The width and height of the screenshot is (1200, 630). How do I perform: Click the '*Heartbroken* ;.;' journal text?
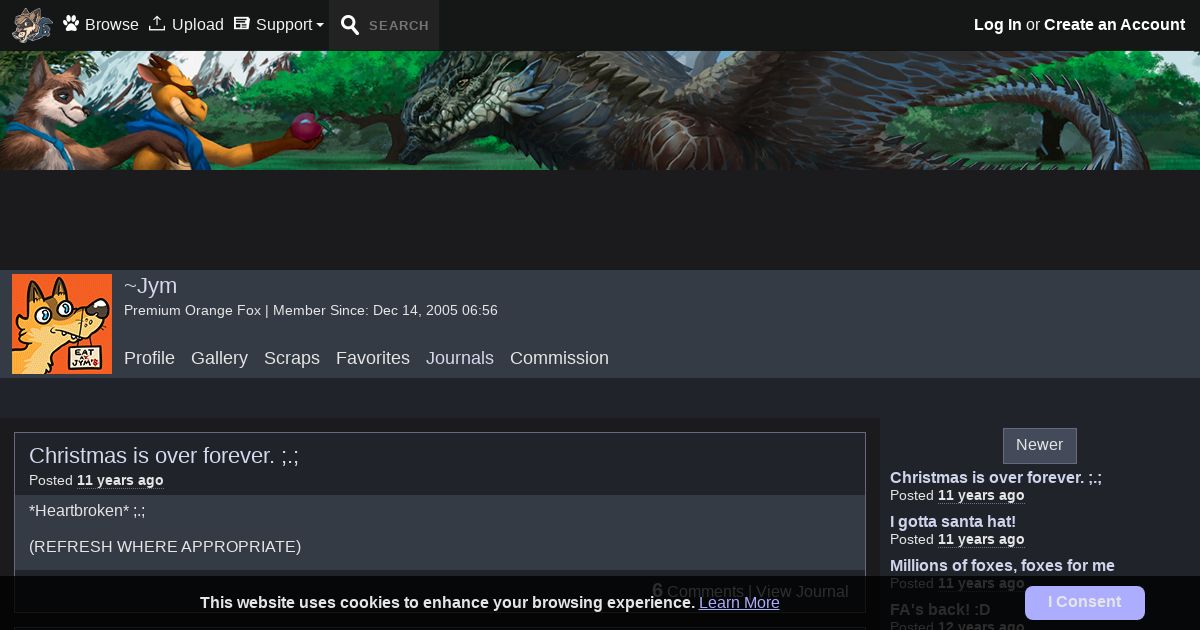click(x=87, y=511)
